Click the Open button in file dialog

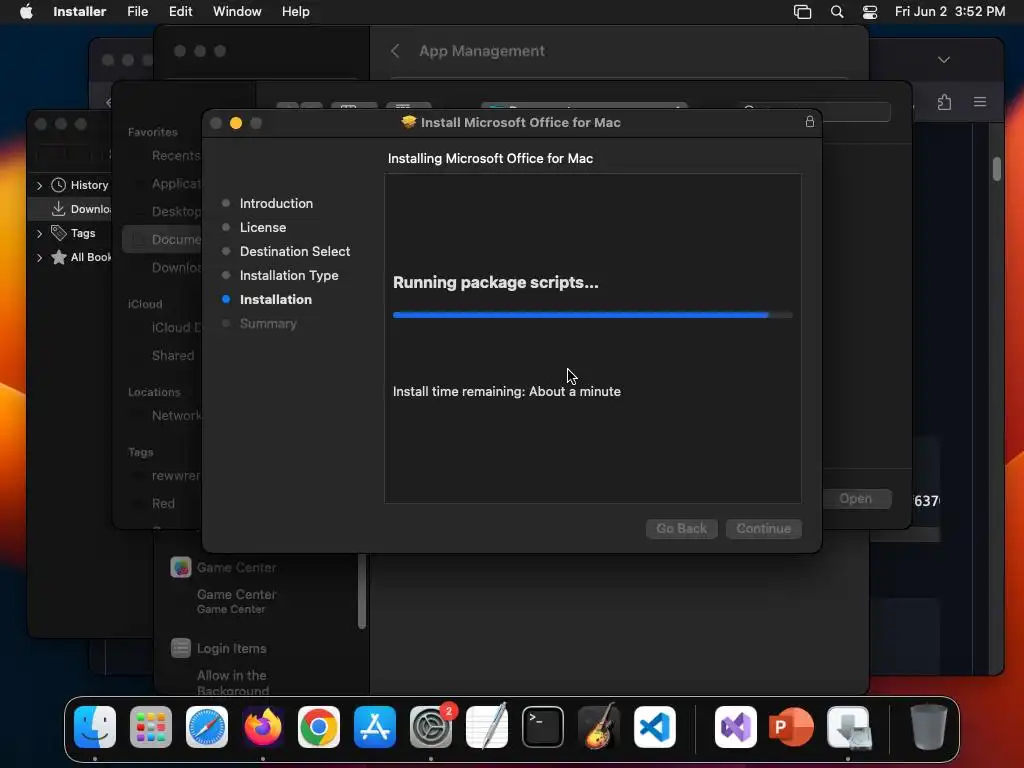856,498
